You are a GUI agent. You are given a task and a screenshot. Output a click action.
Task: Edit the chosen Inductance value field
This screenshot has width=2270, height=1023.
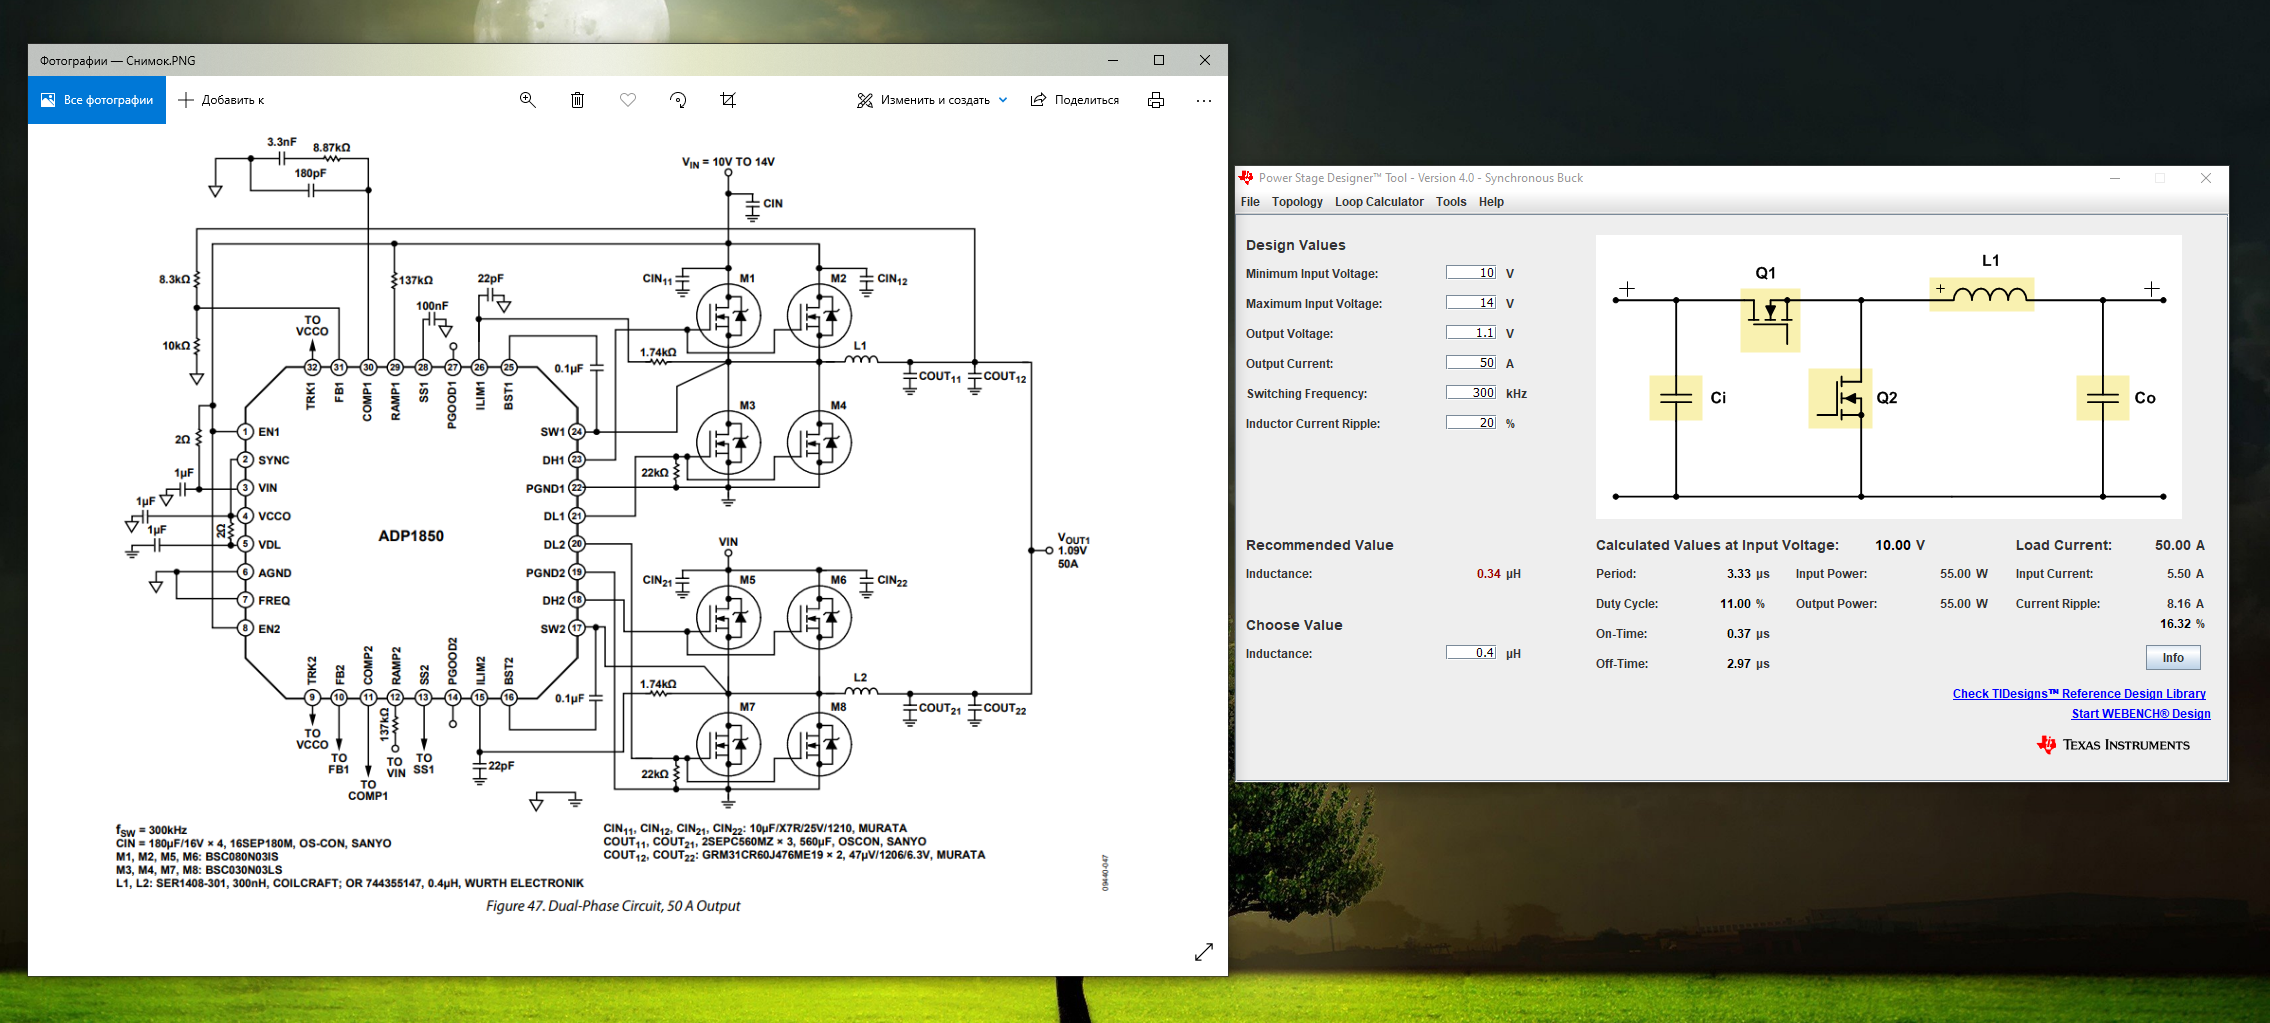[1471, 653]
